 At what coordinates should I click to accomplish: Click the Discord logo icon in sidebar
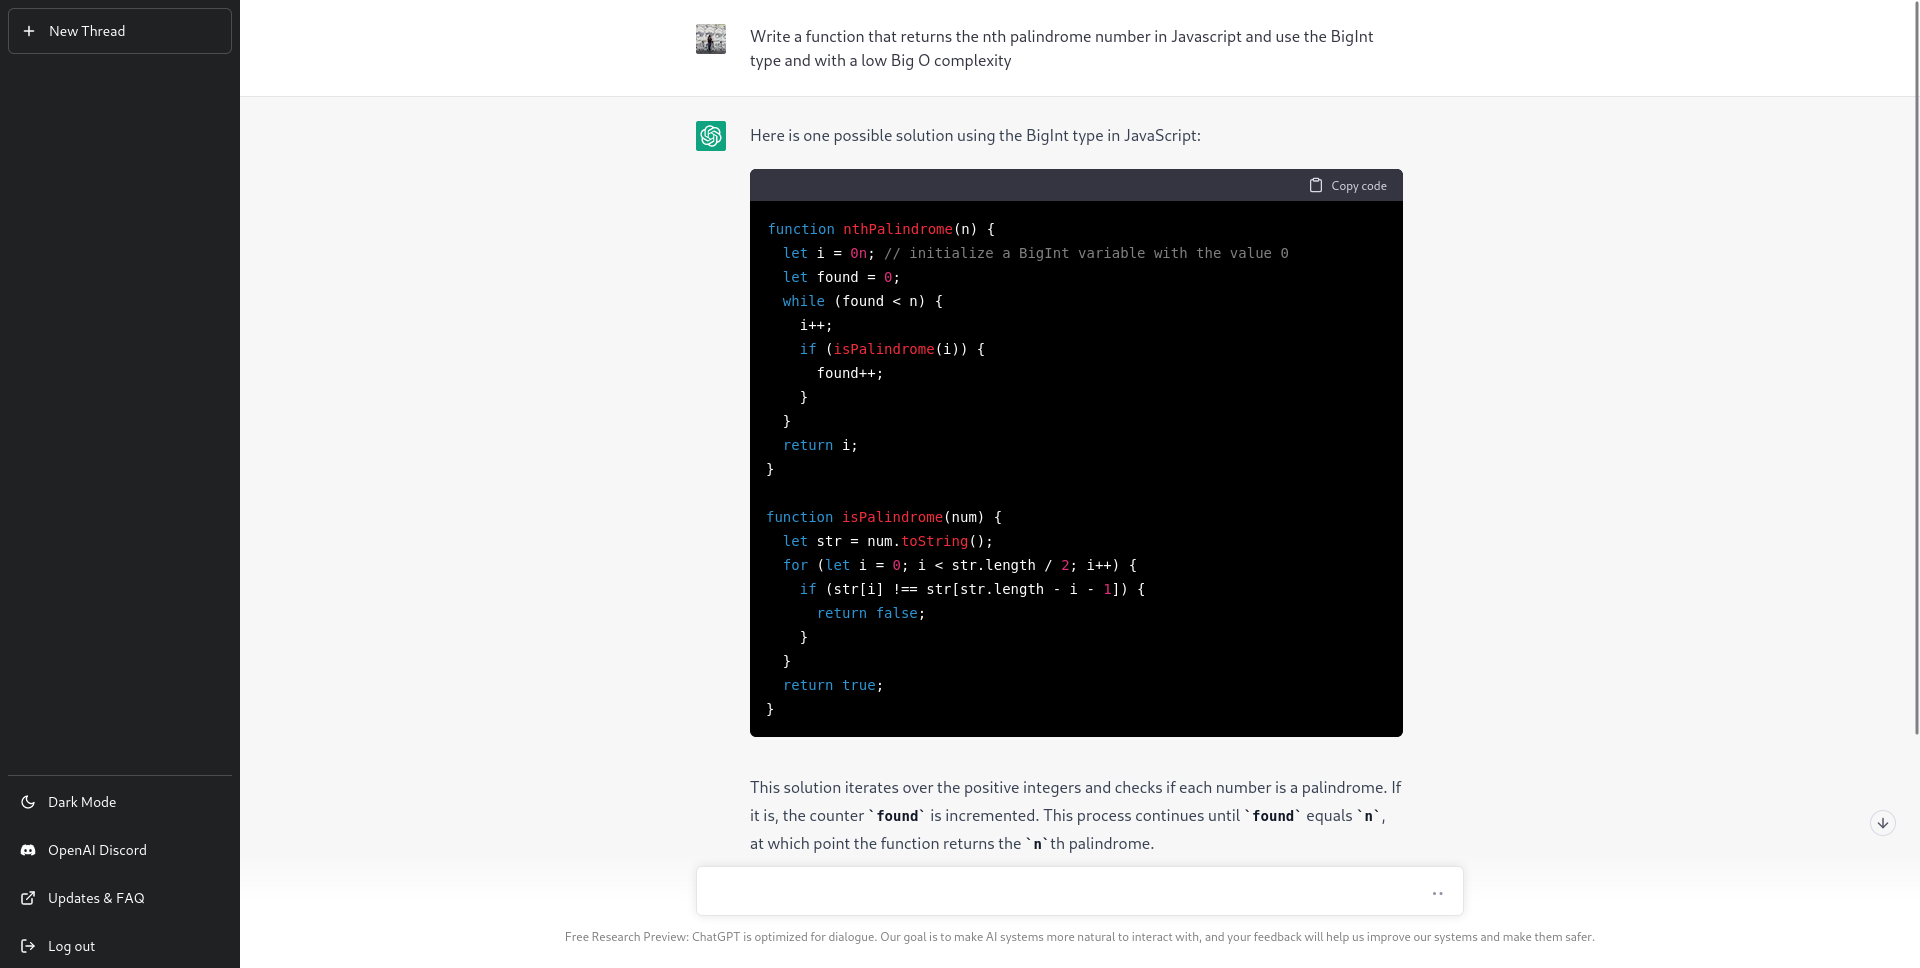[28, 850]
